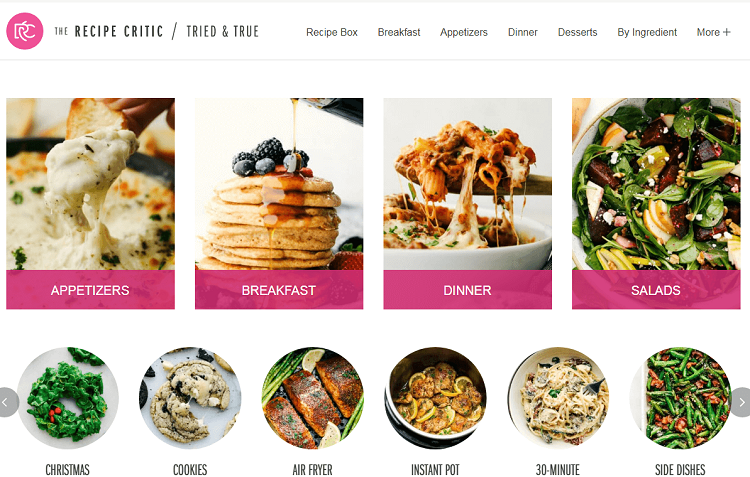Open the Cookies circle image
750x477 pixels.
point(190,398)
